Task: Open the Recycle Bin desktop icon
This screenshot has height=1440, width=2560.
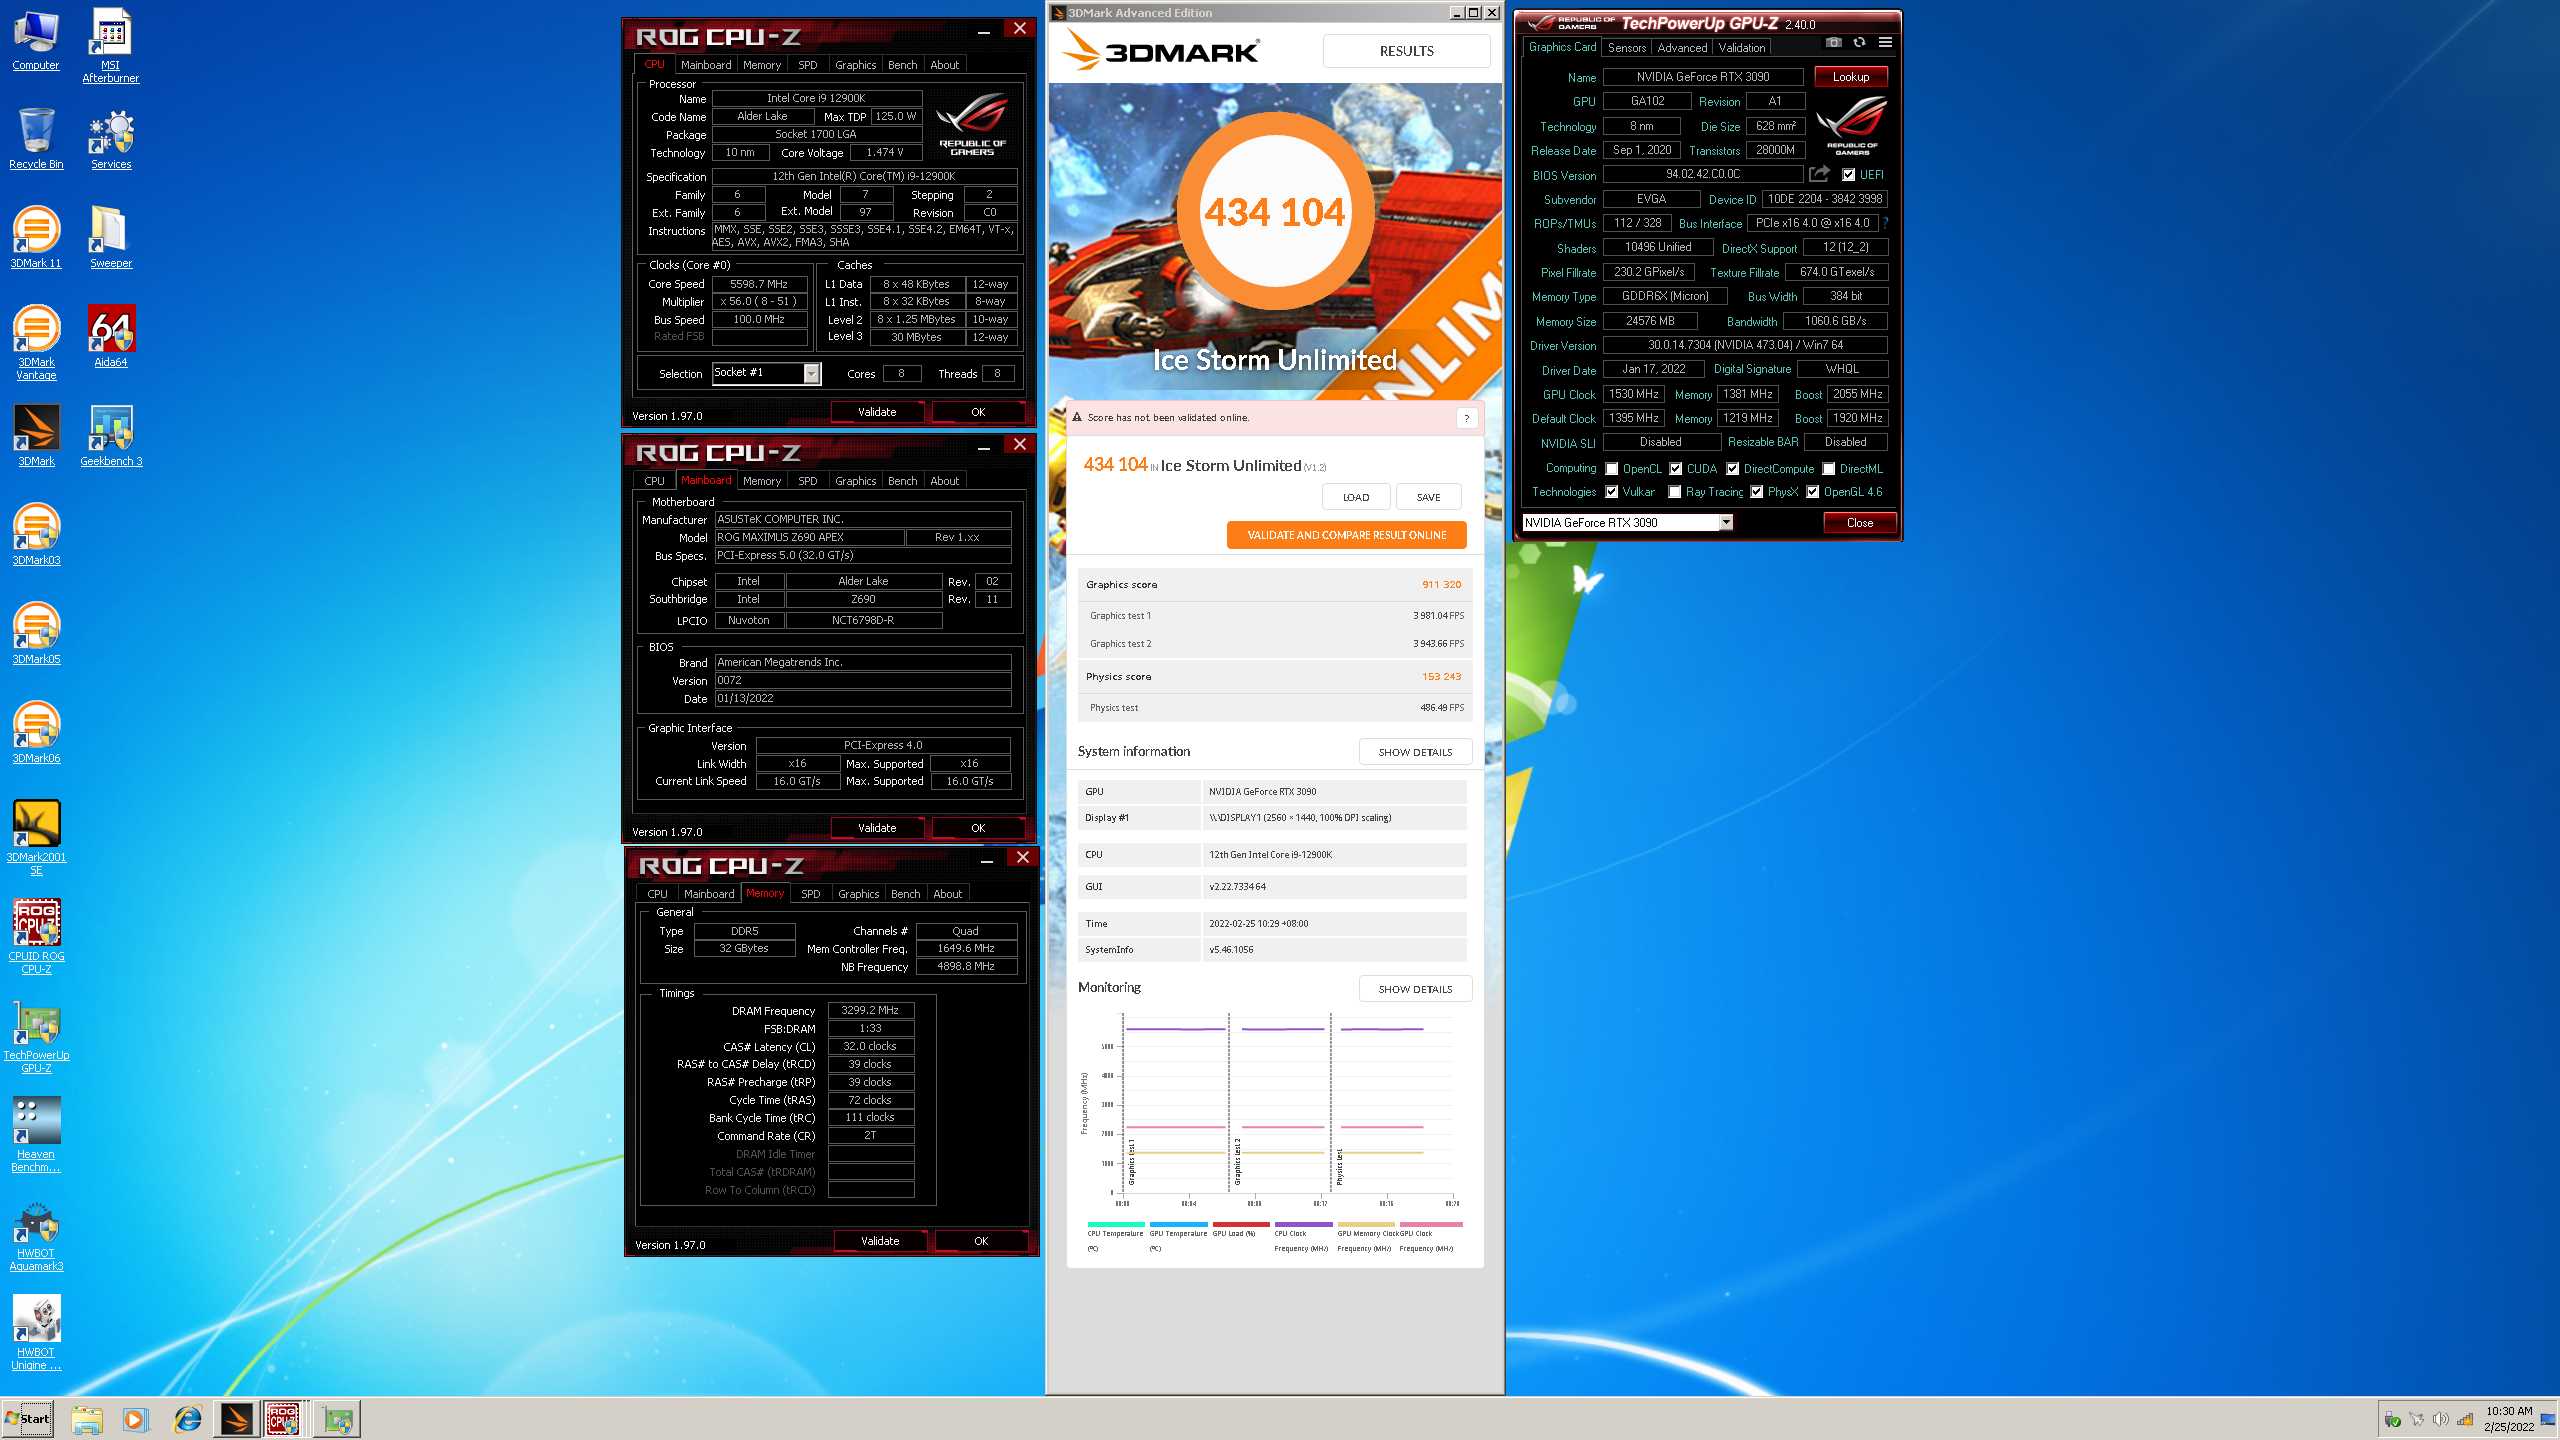Action: 36,138
